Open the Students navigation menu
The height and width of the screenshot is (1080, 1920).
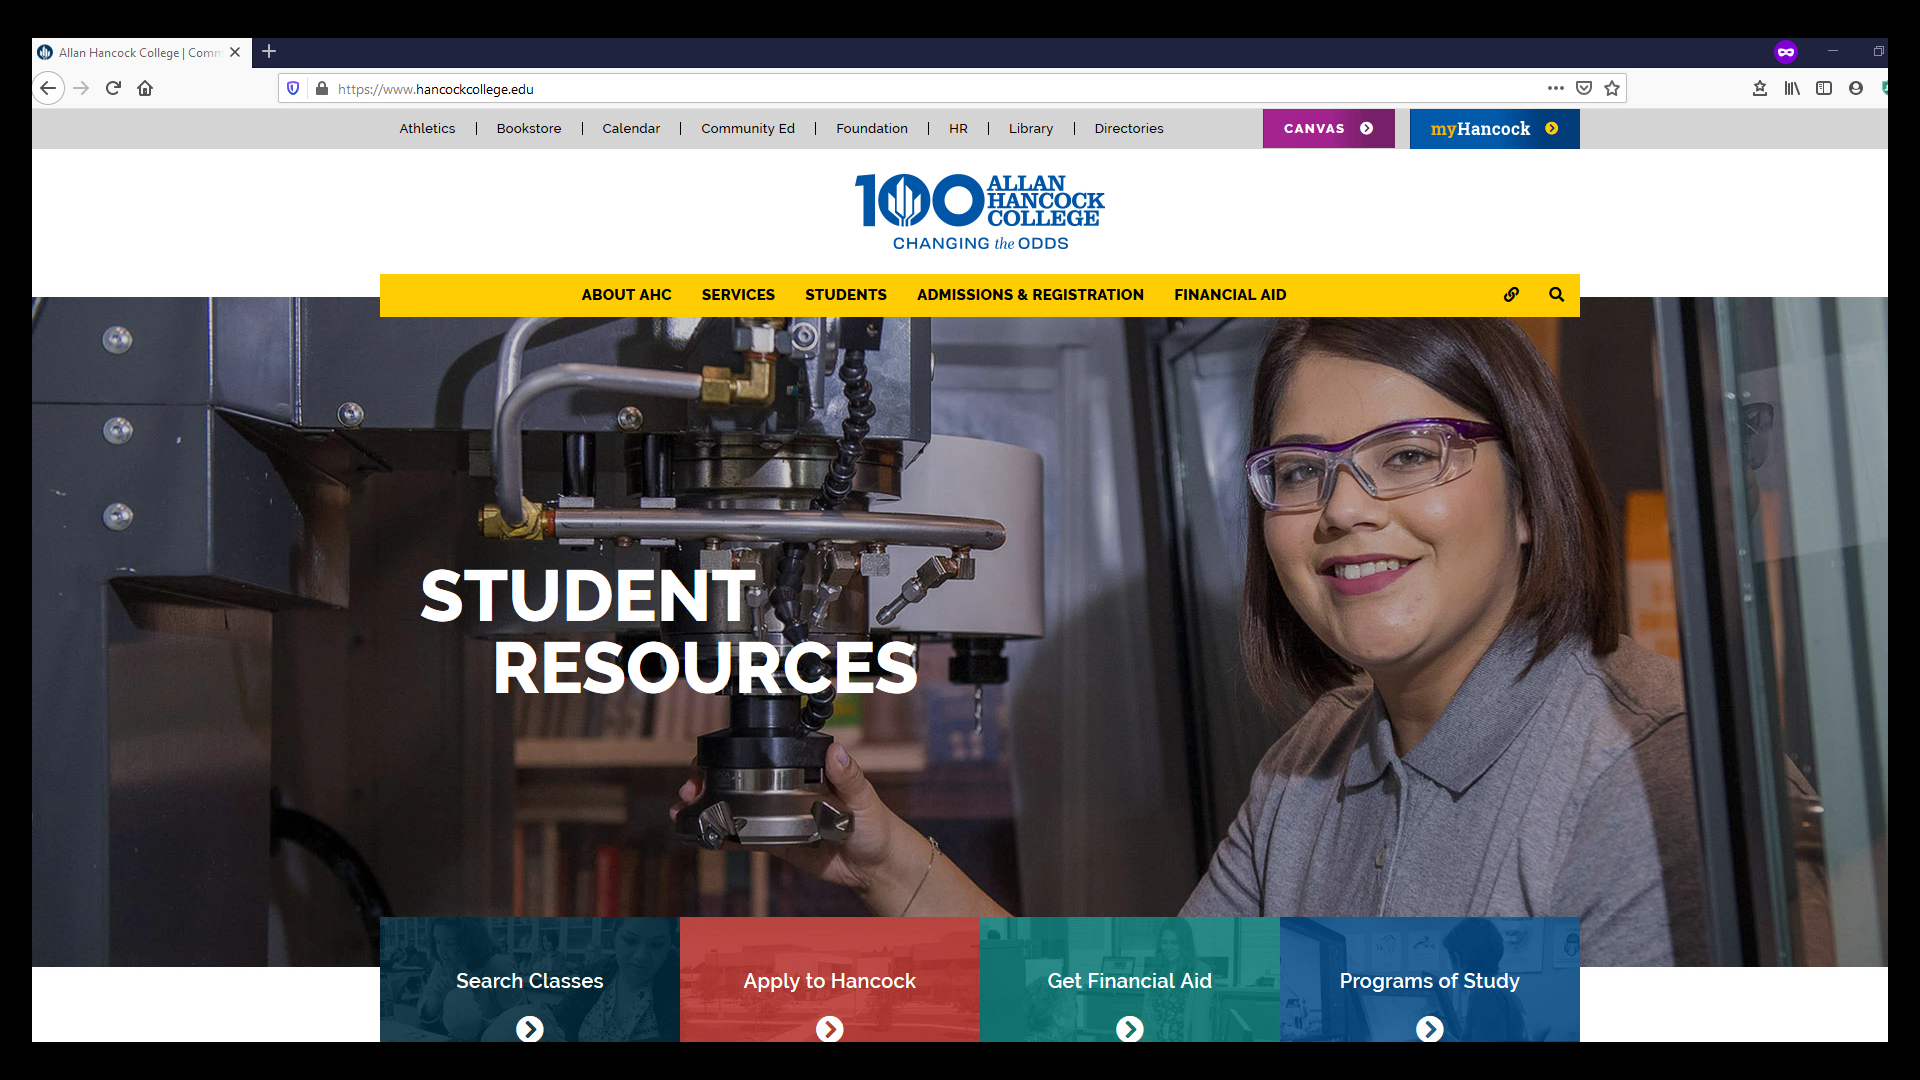[x=845, y=295]
